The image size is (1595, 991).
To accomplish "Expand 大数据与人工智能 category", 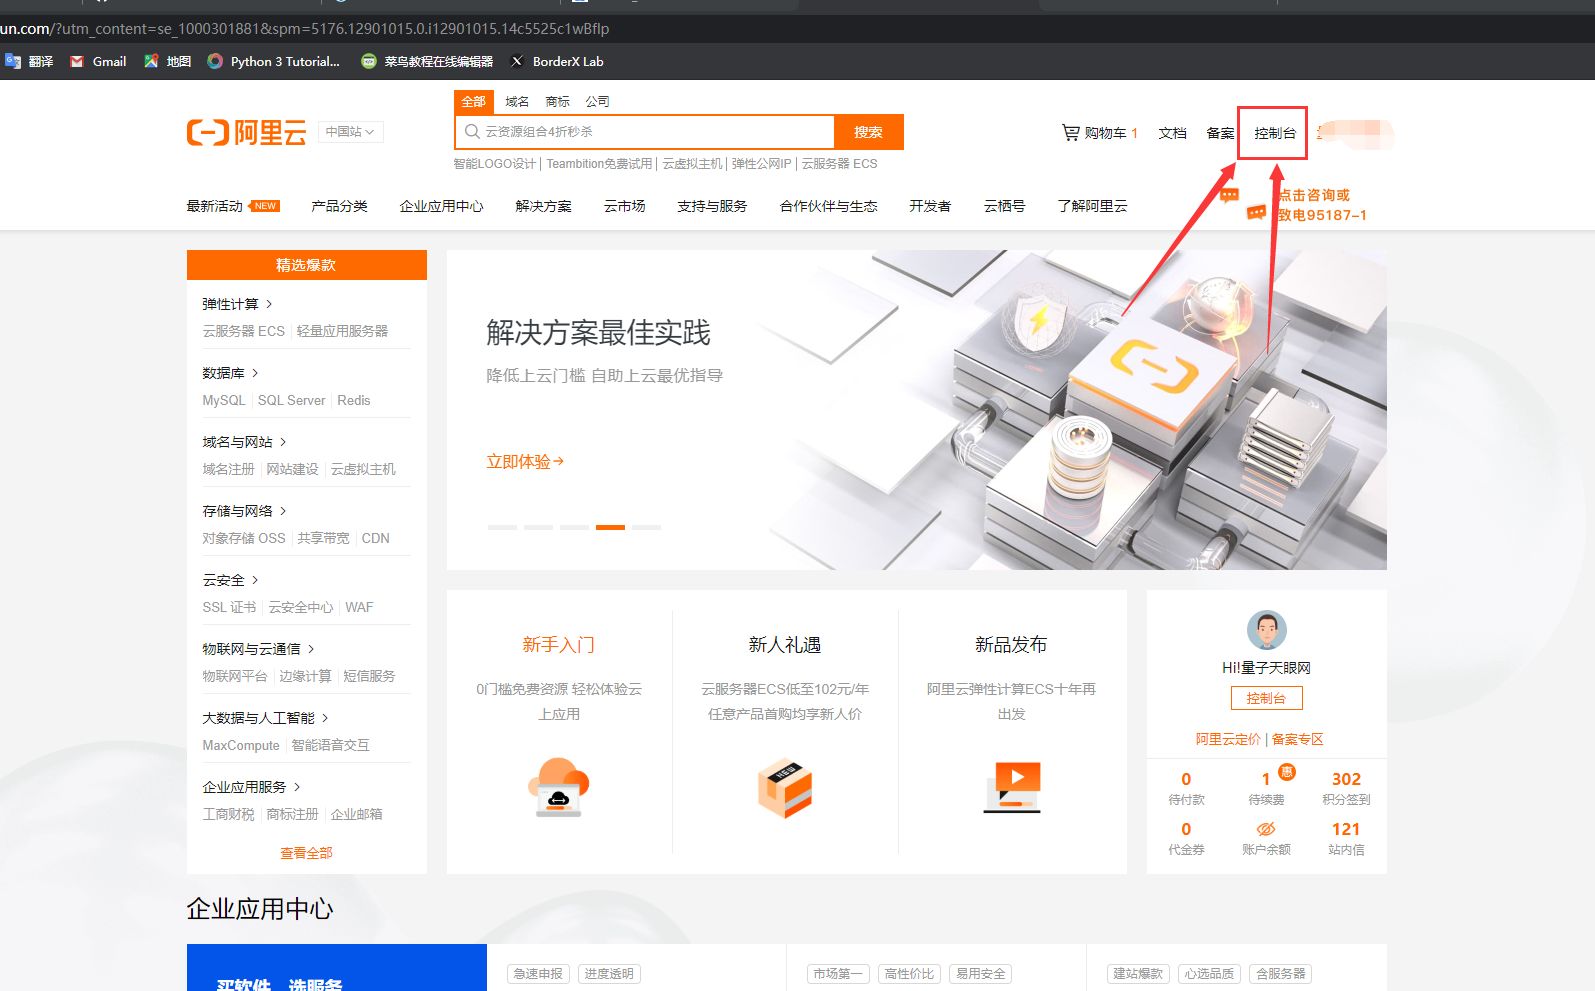I will [265, 718].
